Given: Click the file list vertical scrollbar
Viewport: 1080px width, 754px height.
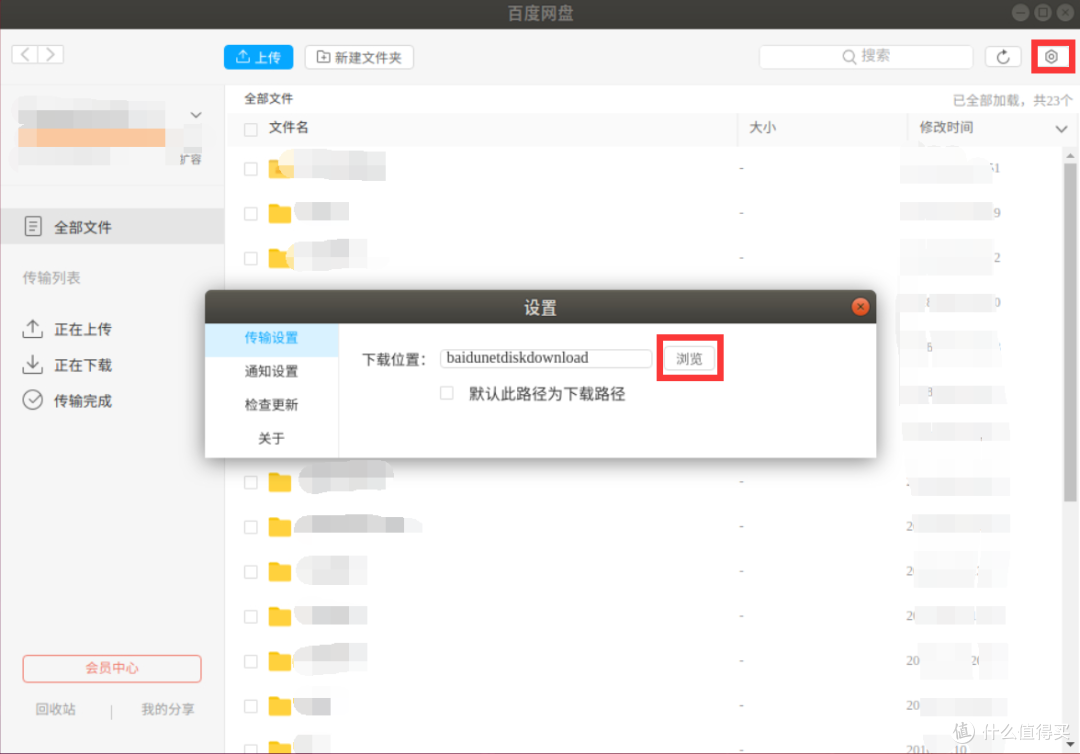Looking at the screenshot, I should click(1070, 332).
